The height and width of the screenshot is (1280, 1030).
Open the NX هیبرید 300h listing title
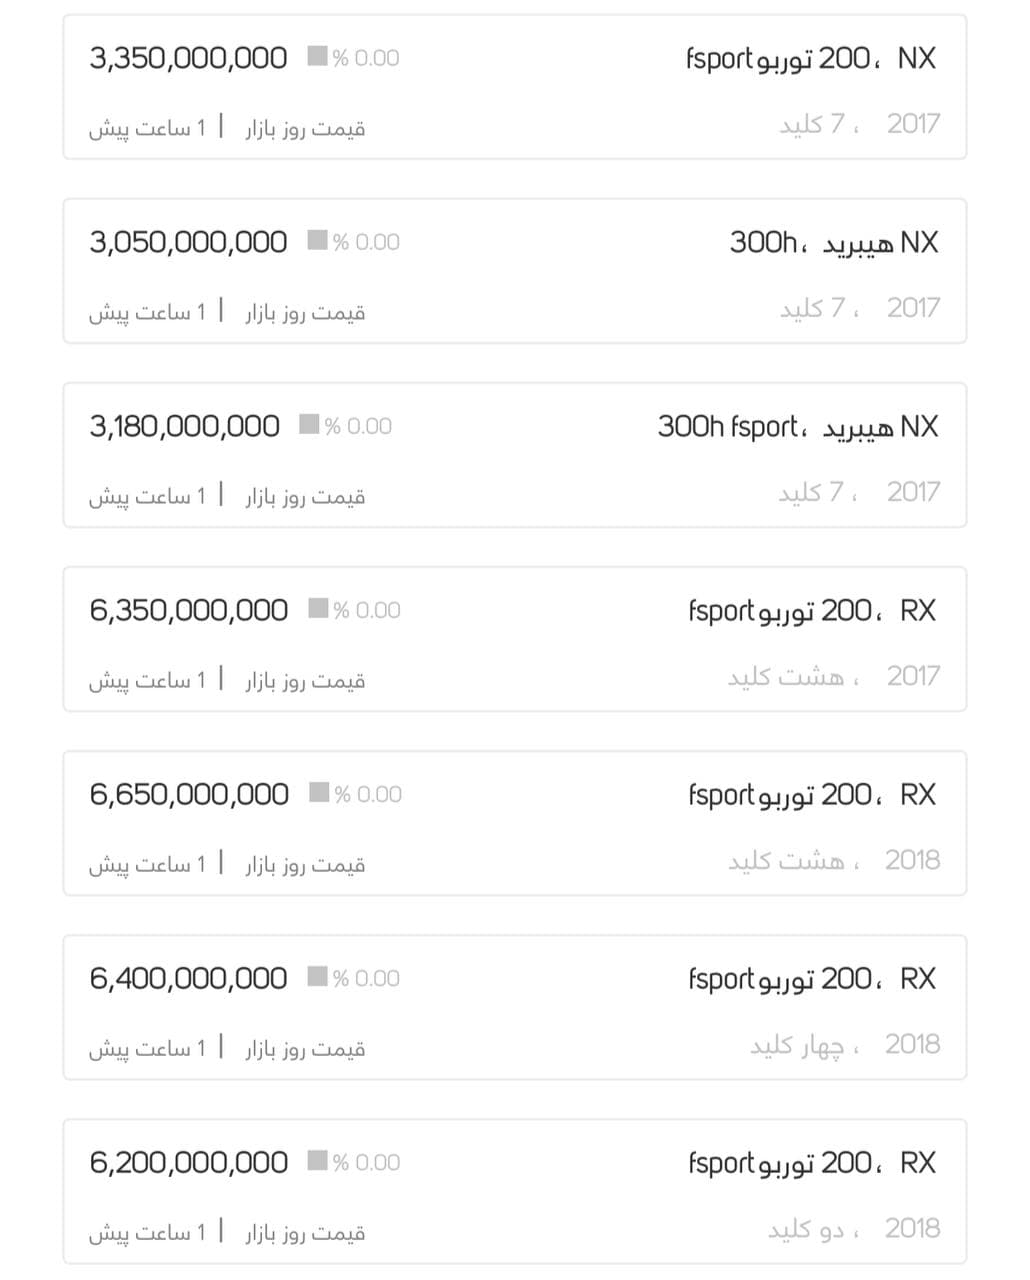click(x=834, y=242)
